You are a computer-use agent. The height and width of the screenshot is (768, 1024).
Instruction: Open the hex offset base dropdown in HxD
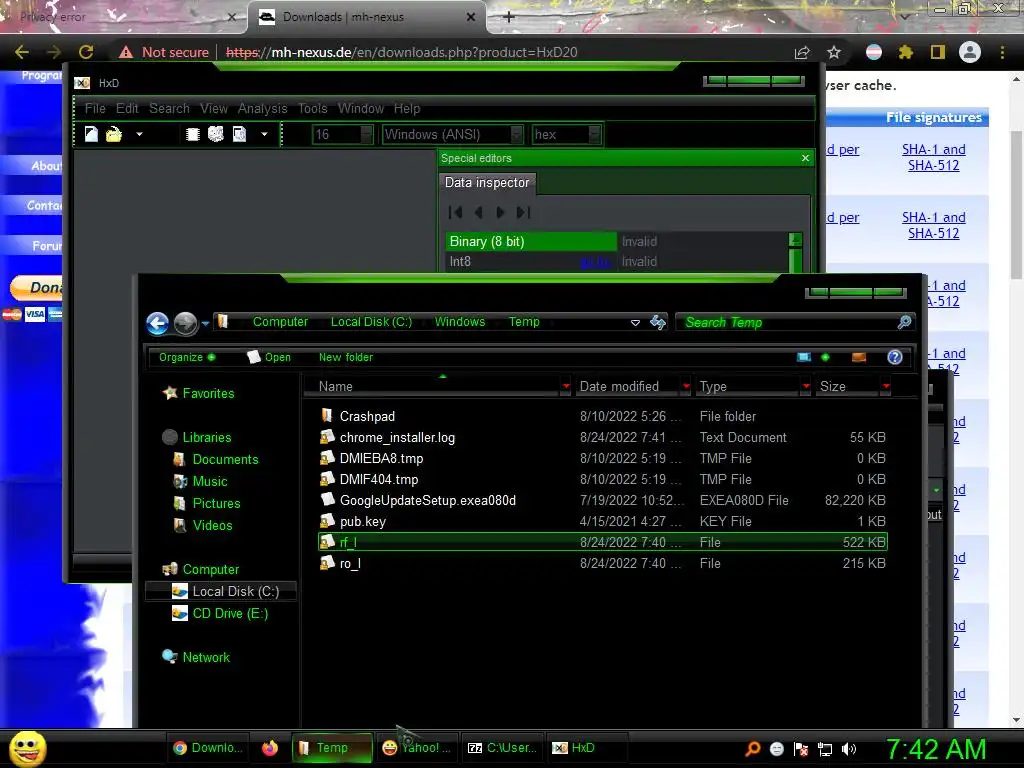pos(594,135)
